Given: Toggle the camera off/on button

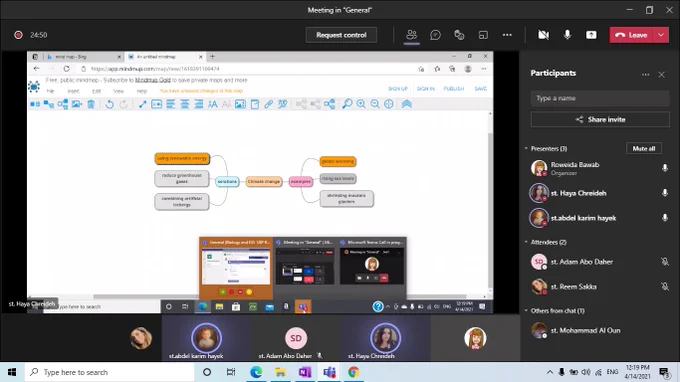Looking at the screenshot, I should pos(543,35).
